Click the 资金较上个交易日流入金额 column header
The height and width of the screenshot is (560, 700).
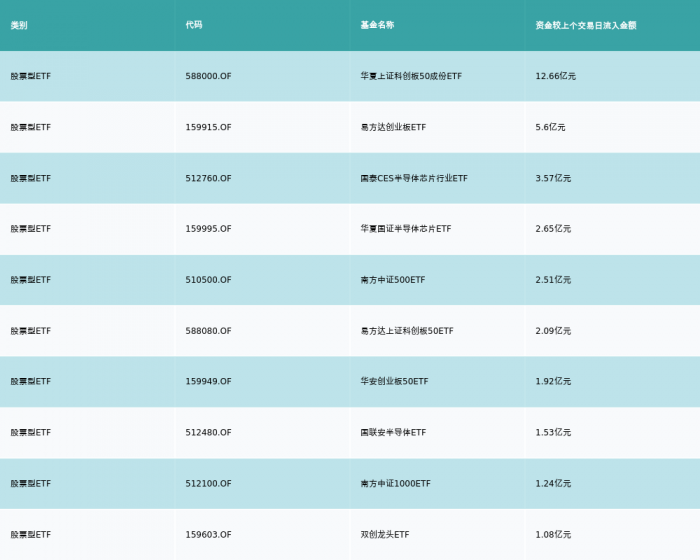click(586, 25)
